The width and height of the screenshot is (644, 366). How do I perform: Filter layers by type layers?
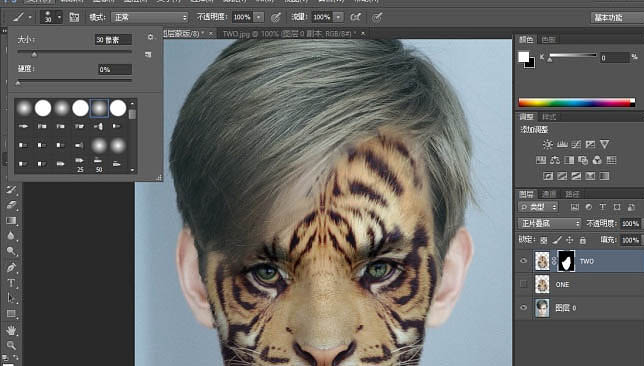603,207
